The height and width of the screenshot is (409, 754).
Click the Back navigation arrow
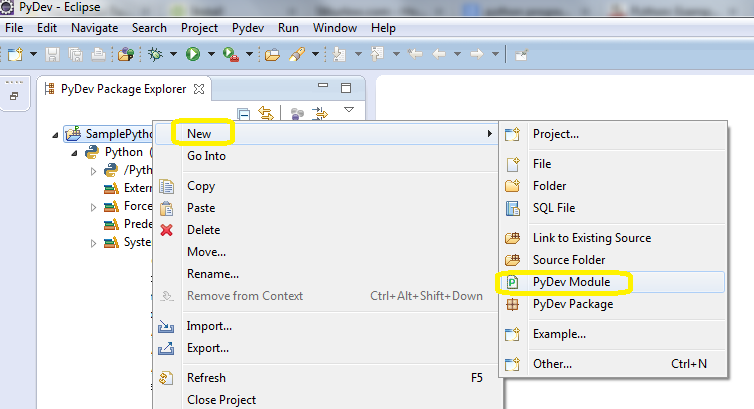coord(439,54)
